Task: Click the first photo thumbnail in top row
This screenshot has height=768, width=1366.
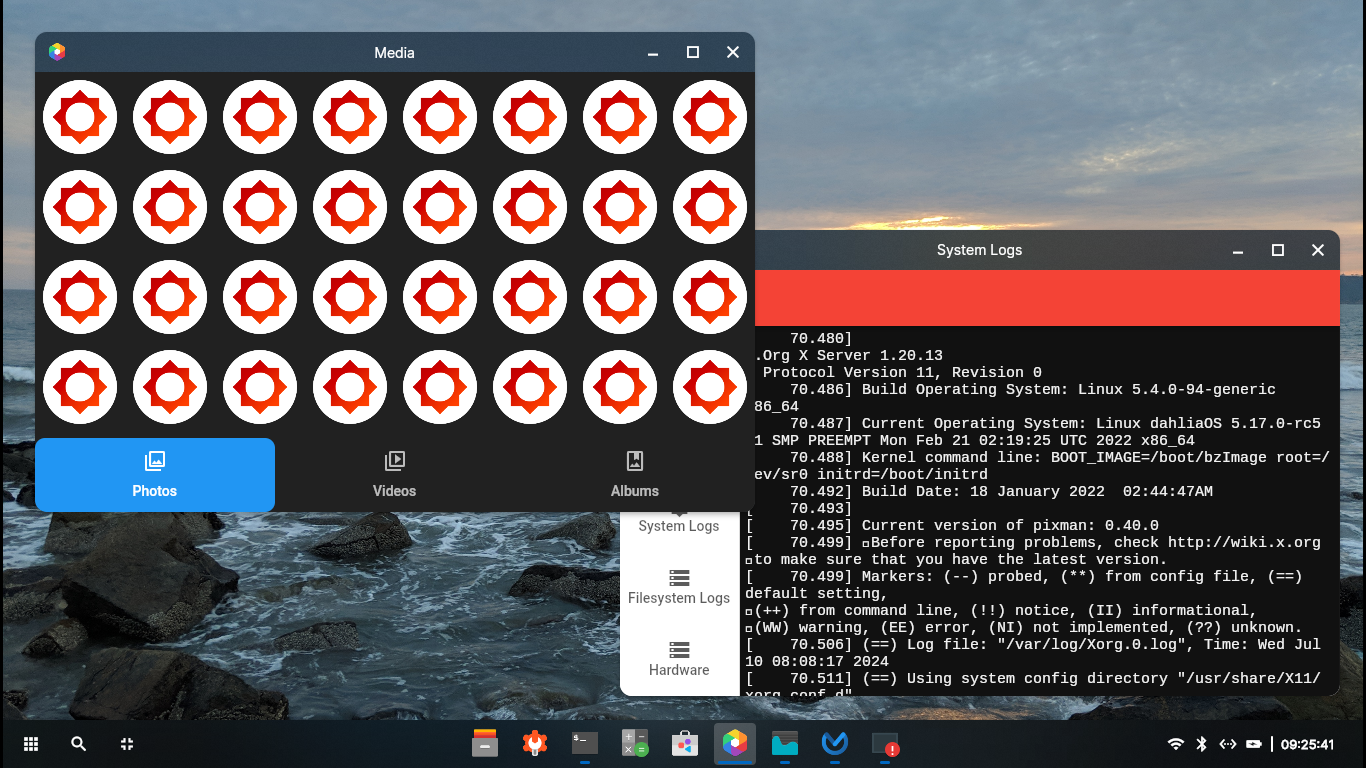Action: 80,117
